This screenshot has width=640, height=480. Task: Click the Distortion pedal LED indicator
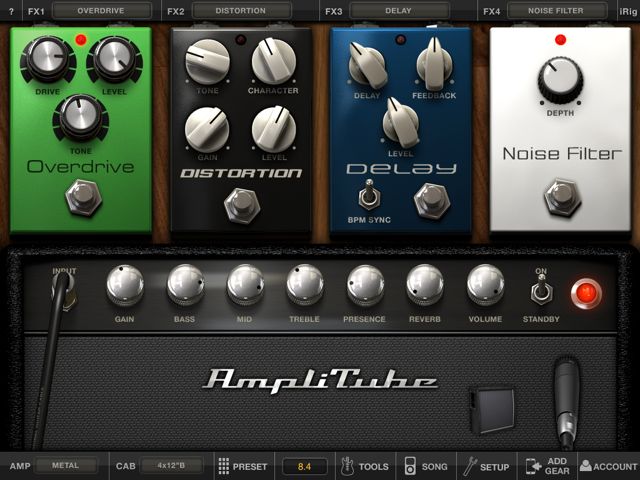(x=241, y=40)
